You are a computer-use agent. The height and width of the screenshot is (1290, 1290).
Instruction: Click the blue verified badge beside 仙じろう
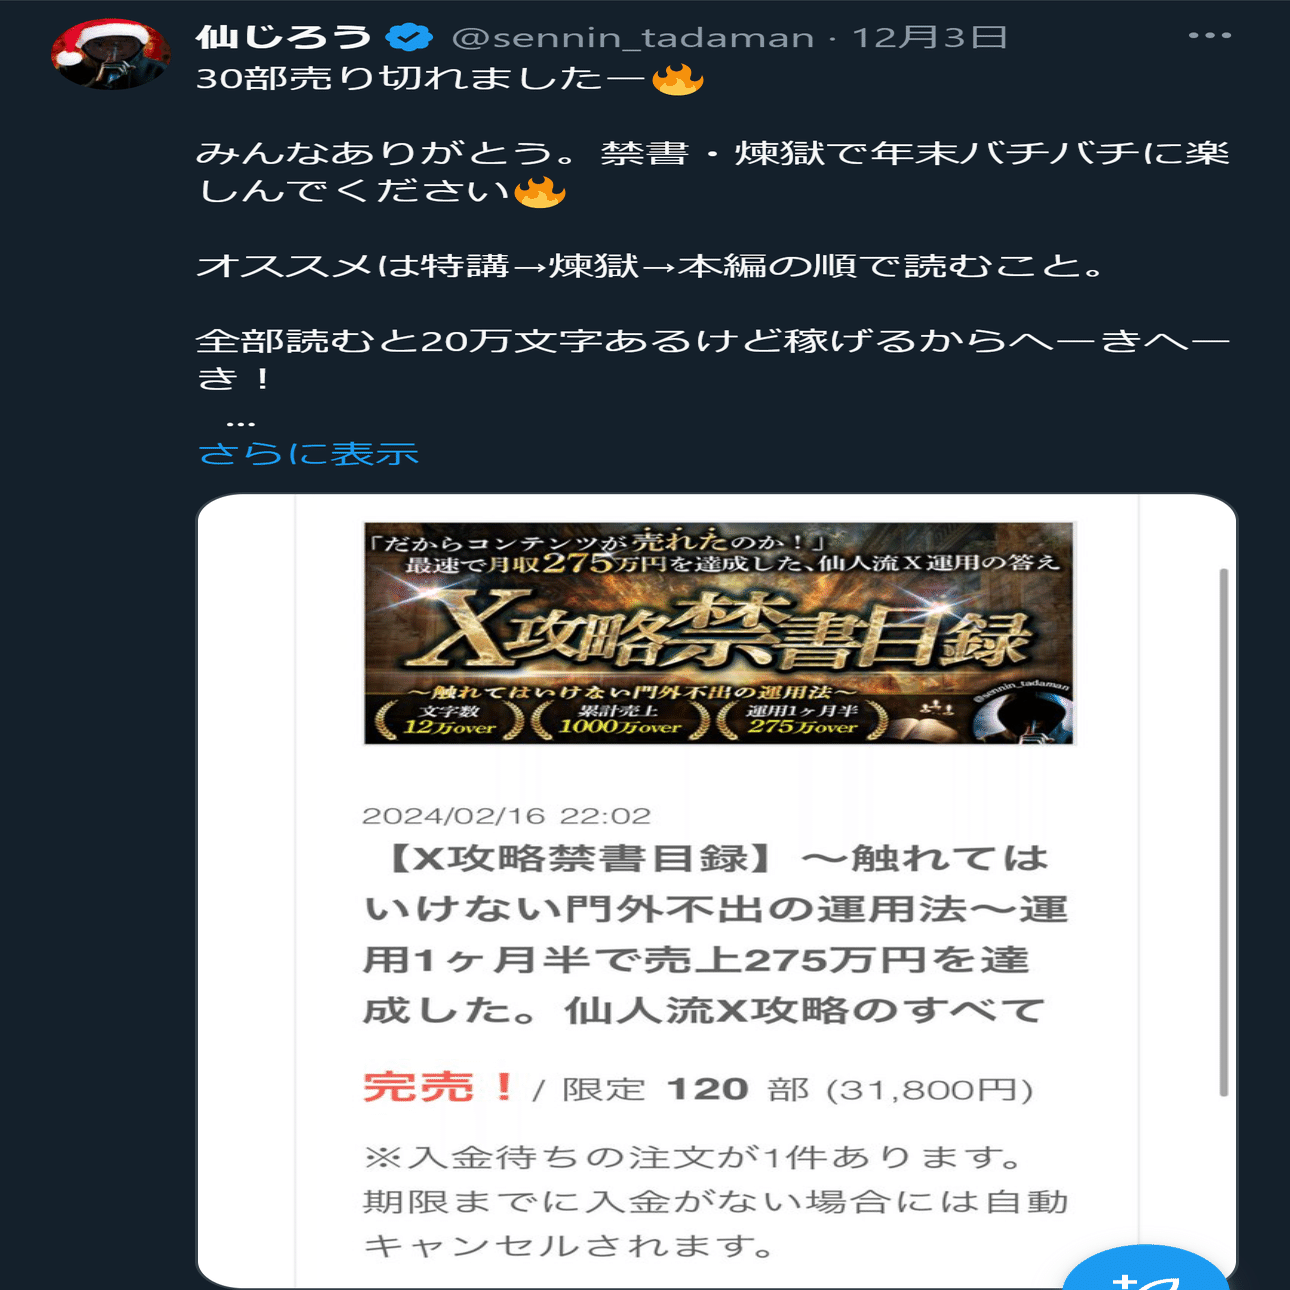click(x=409, y=37)
